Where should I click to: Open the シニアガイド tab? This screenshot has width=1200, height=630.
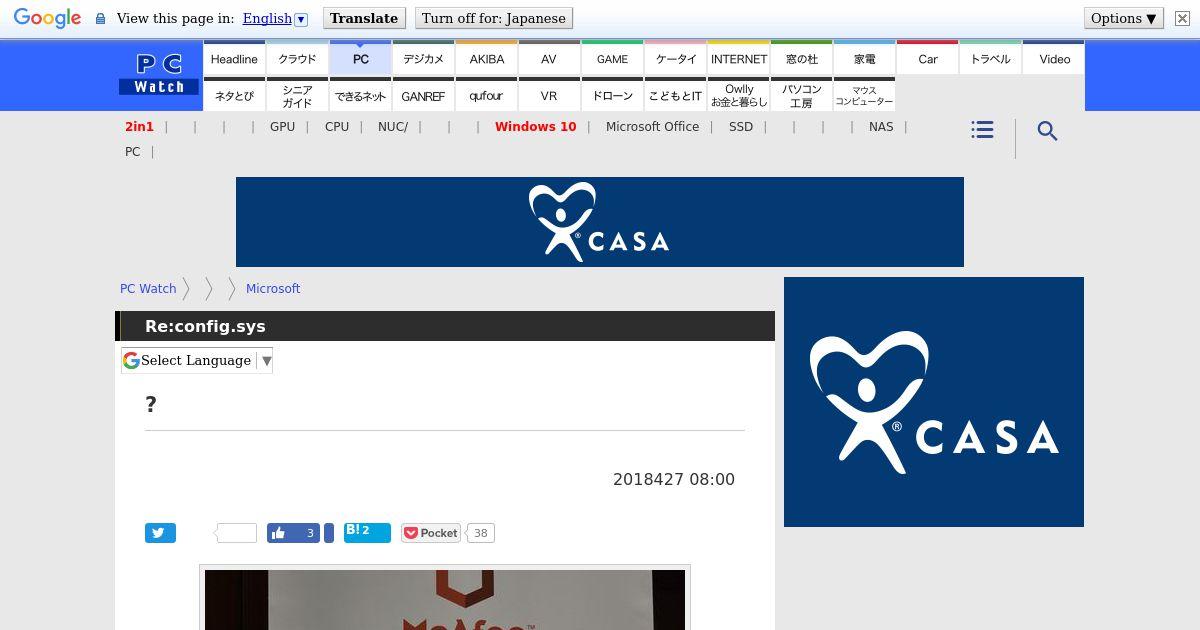coord(297,95)
